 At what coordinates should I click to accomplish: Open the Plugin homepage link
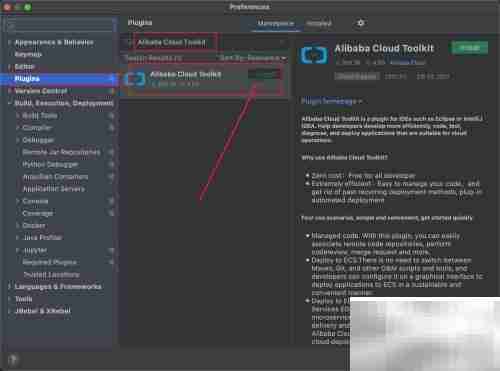pos(331,101)
